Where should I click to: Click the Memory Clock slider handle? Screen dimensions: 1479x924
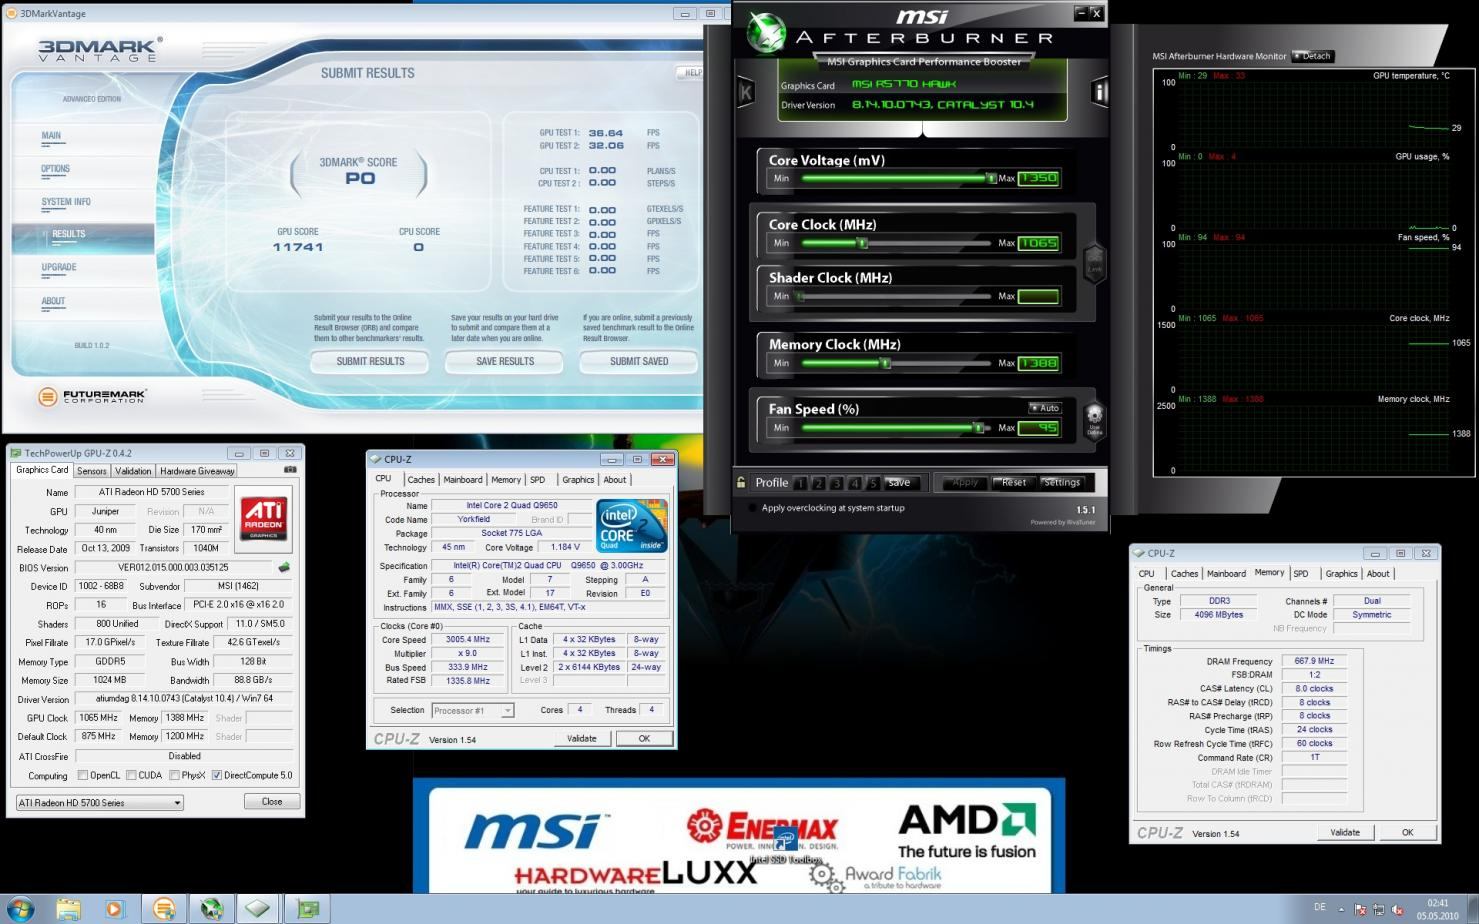pyautogui.click(x=885, y=363)
